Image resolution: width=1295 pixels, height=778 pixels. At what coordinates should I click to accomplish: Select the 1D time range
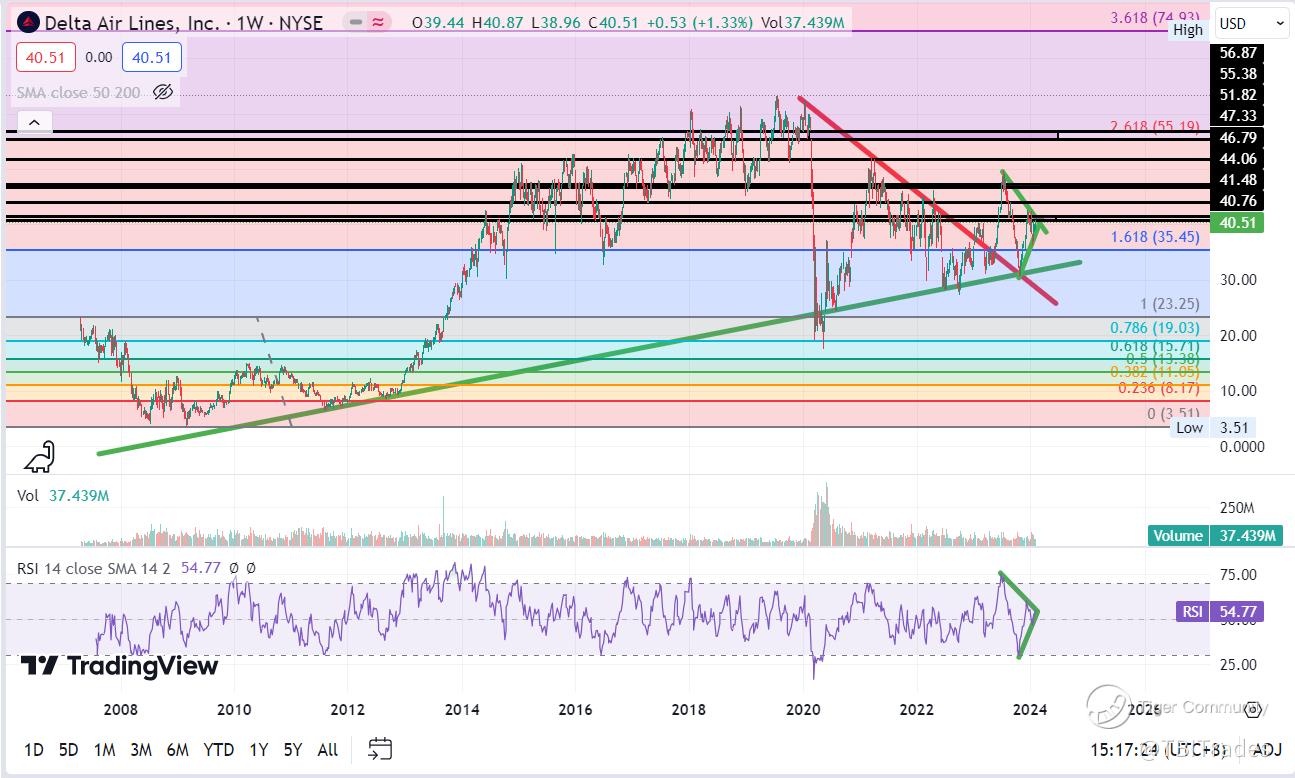34,749
